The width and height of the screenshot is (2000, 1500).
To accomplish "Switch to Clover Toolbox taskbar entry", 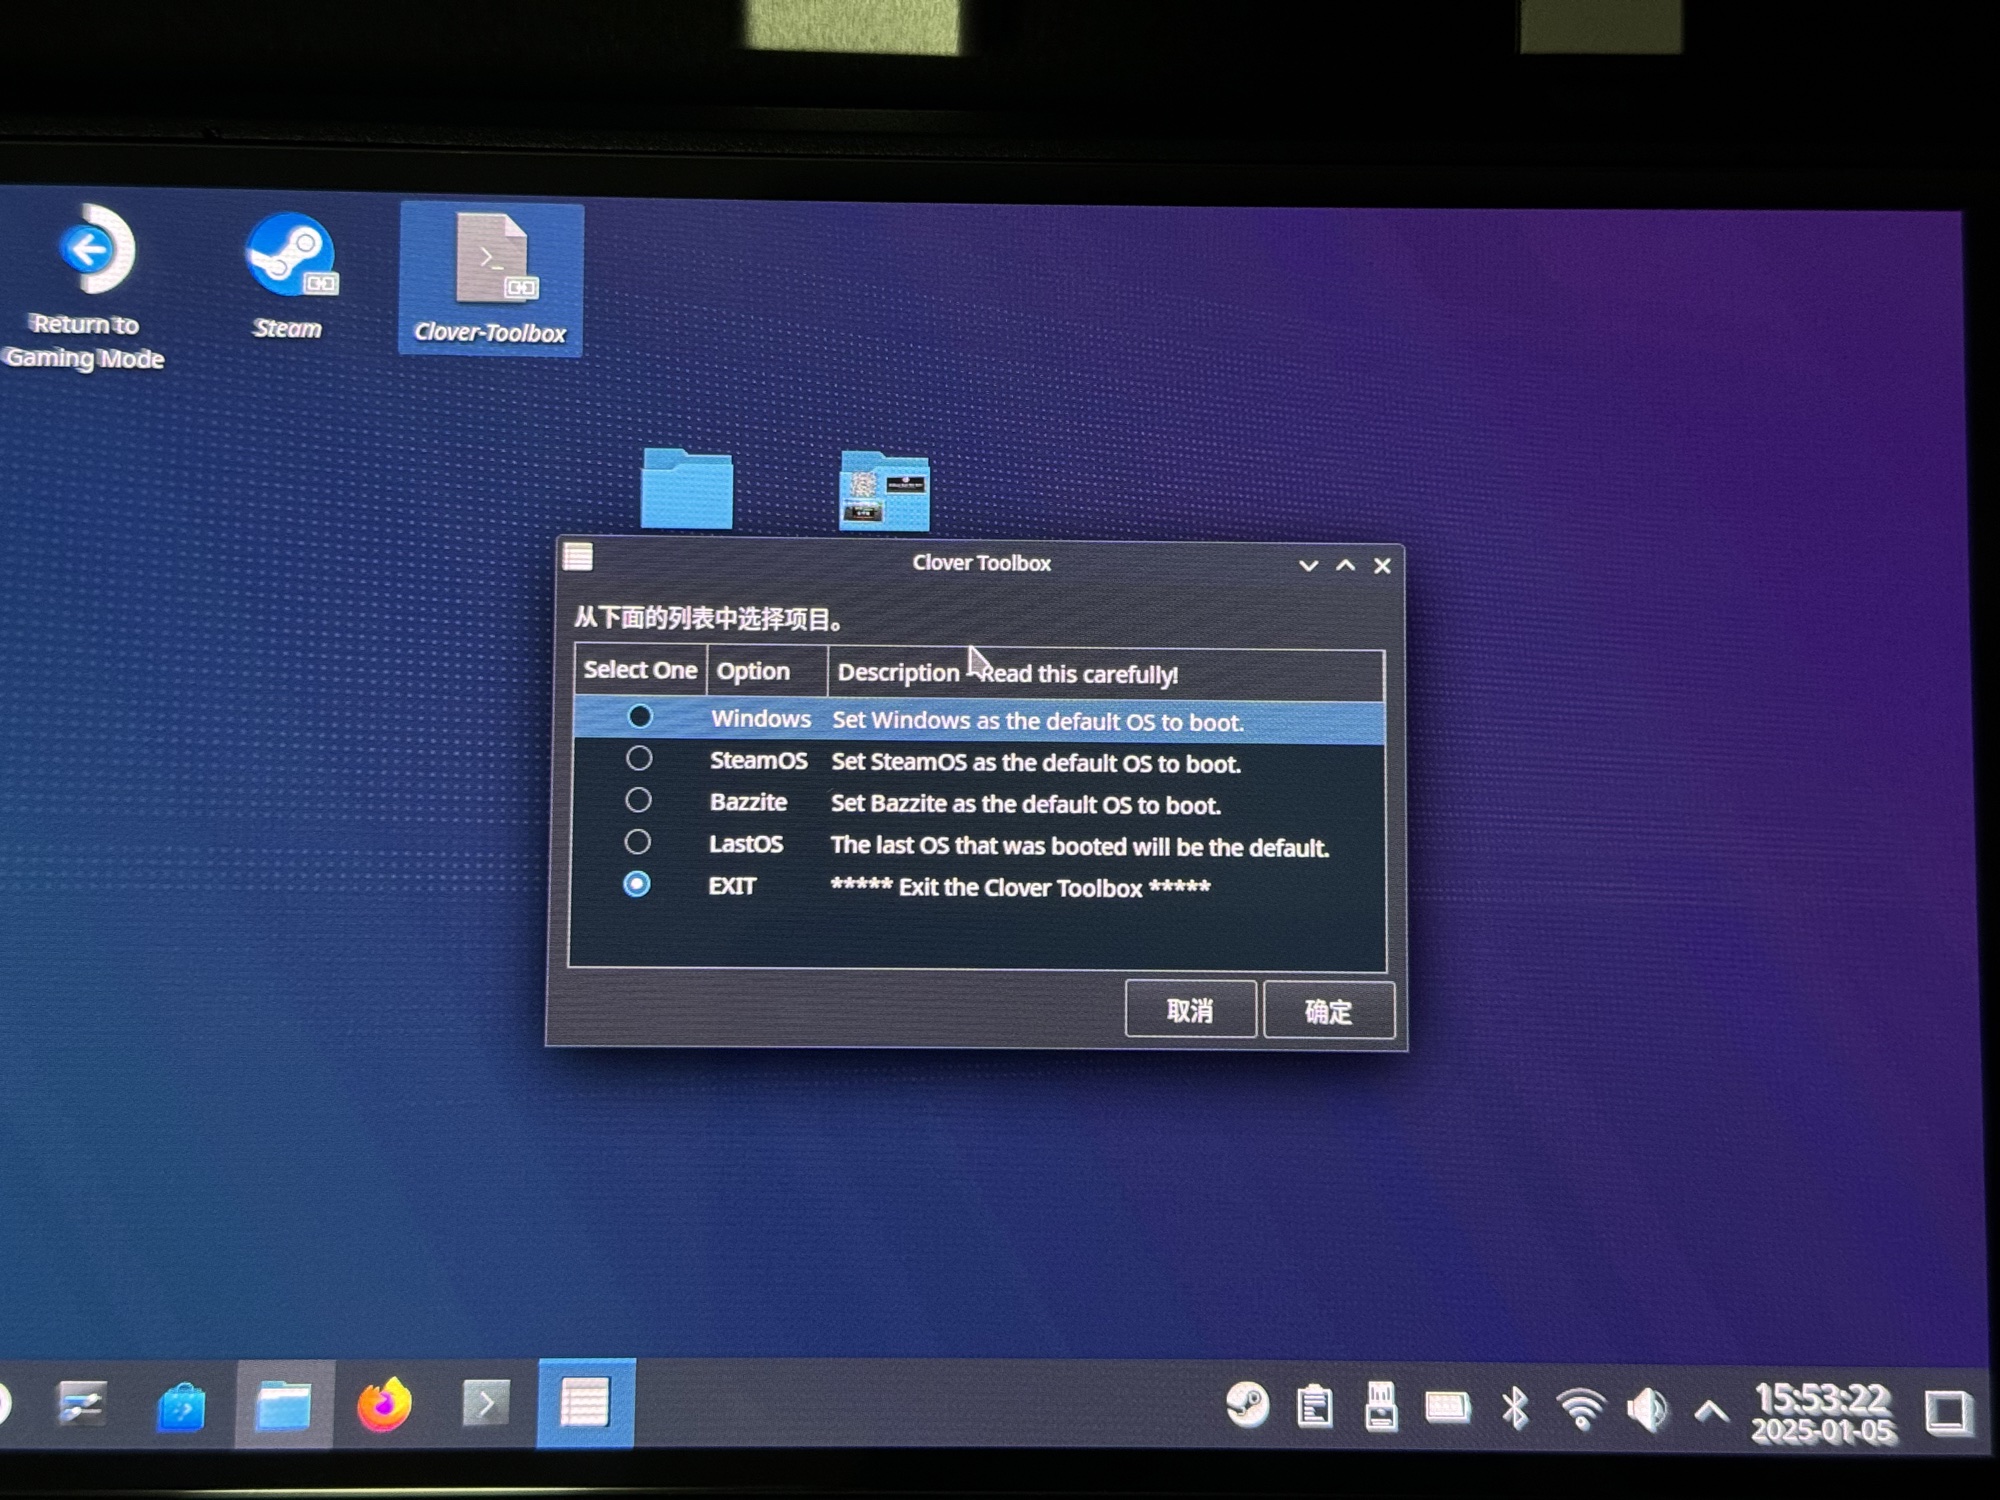I will (x=586, y=1403).
